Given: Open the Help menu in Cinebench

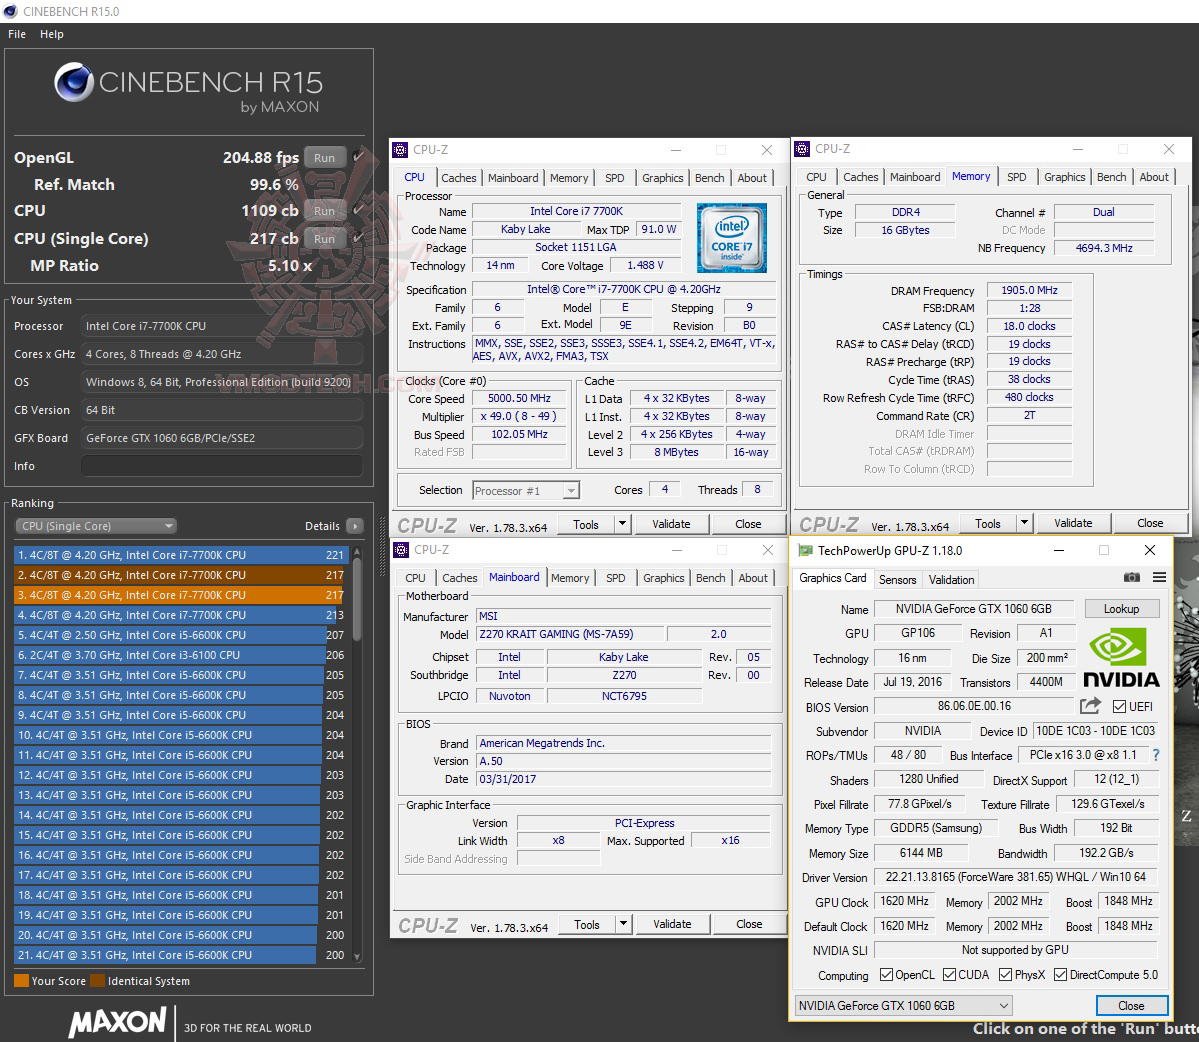Looking at the screenshot, I should 51,33.
